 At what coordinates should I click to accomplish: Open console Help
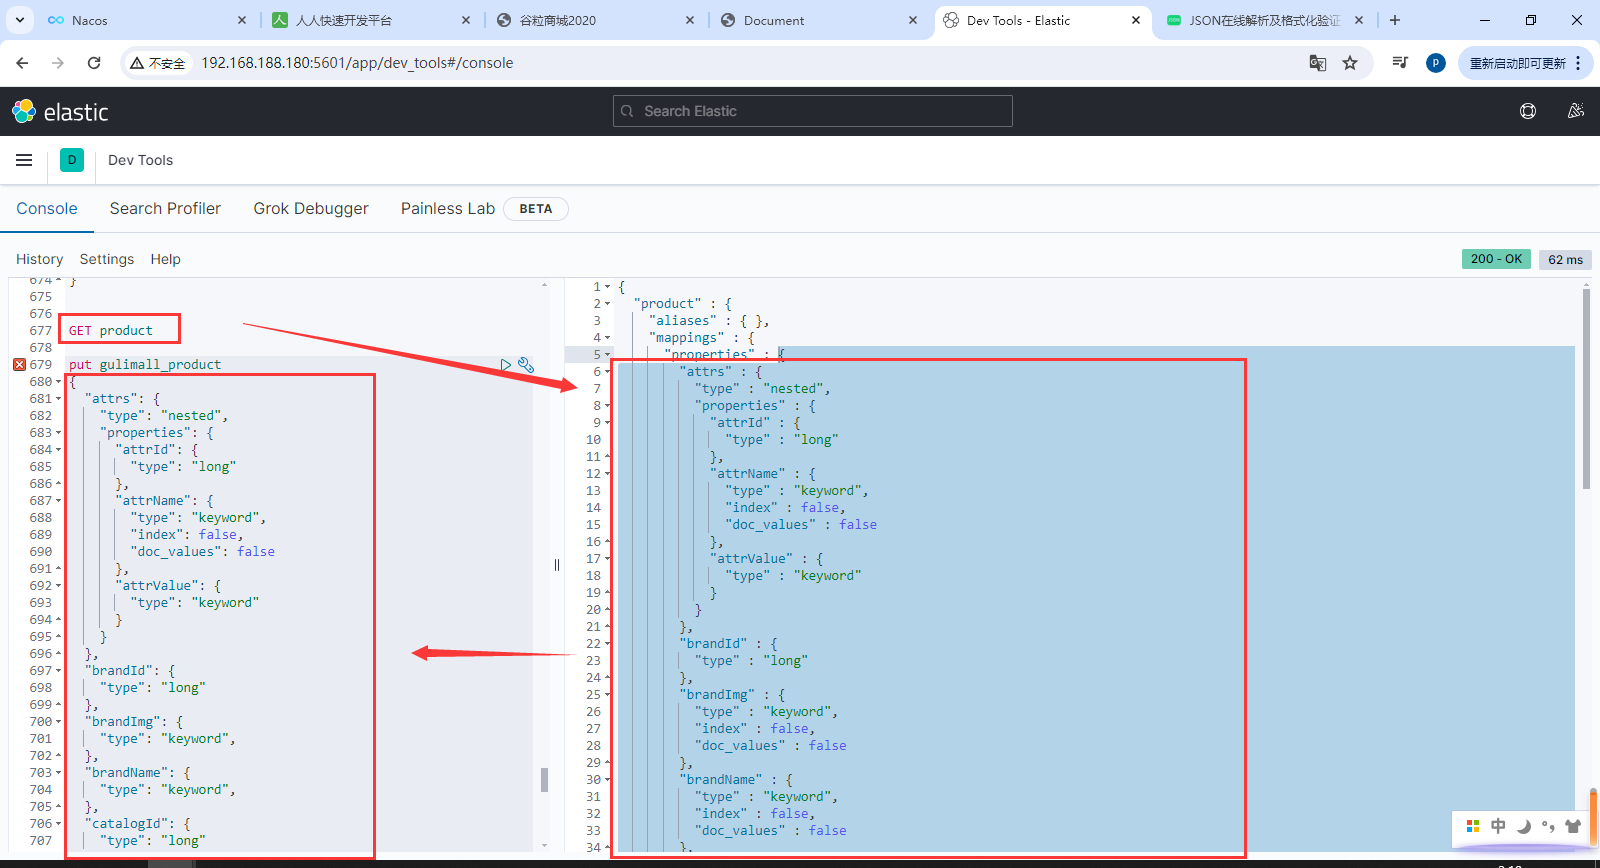[166, 259]
